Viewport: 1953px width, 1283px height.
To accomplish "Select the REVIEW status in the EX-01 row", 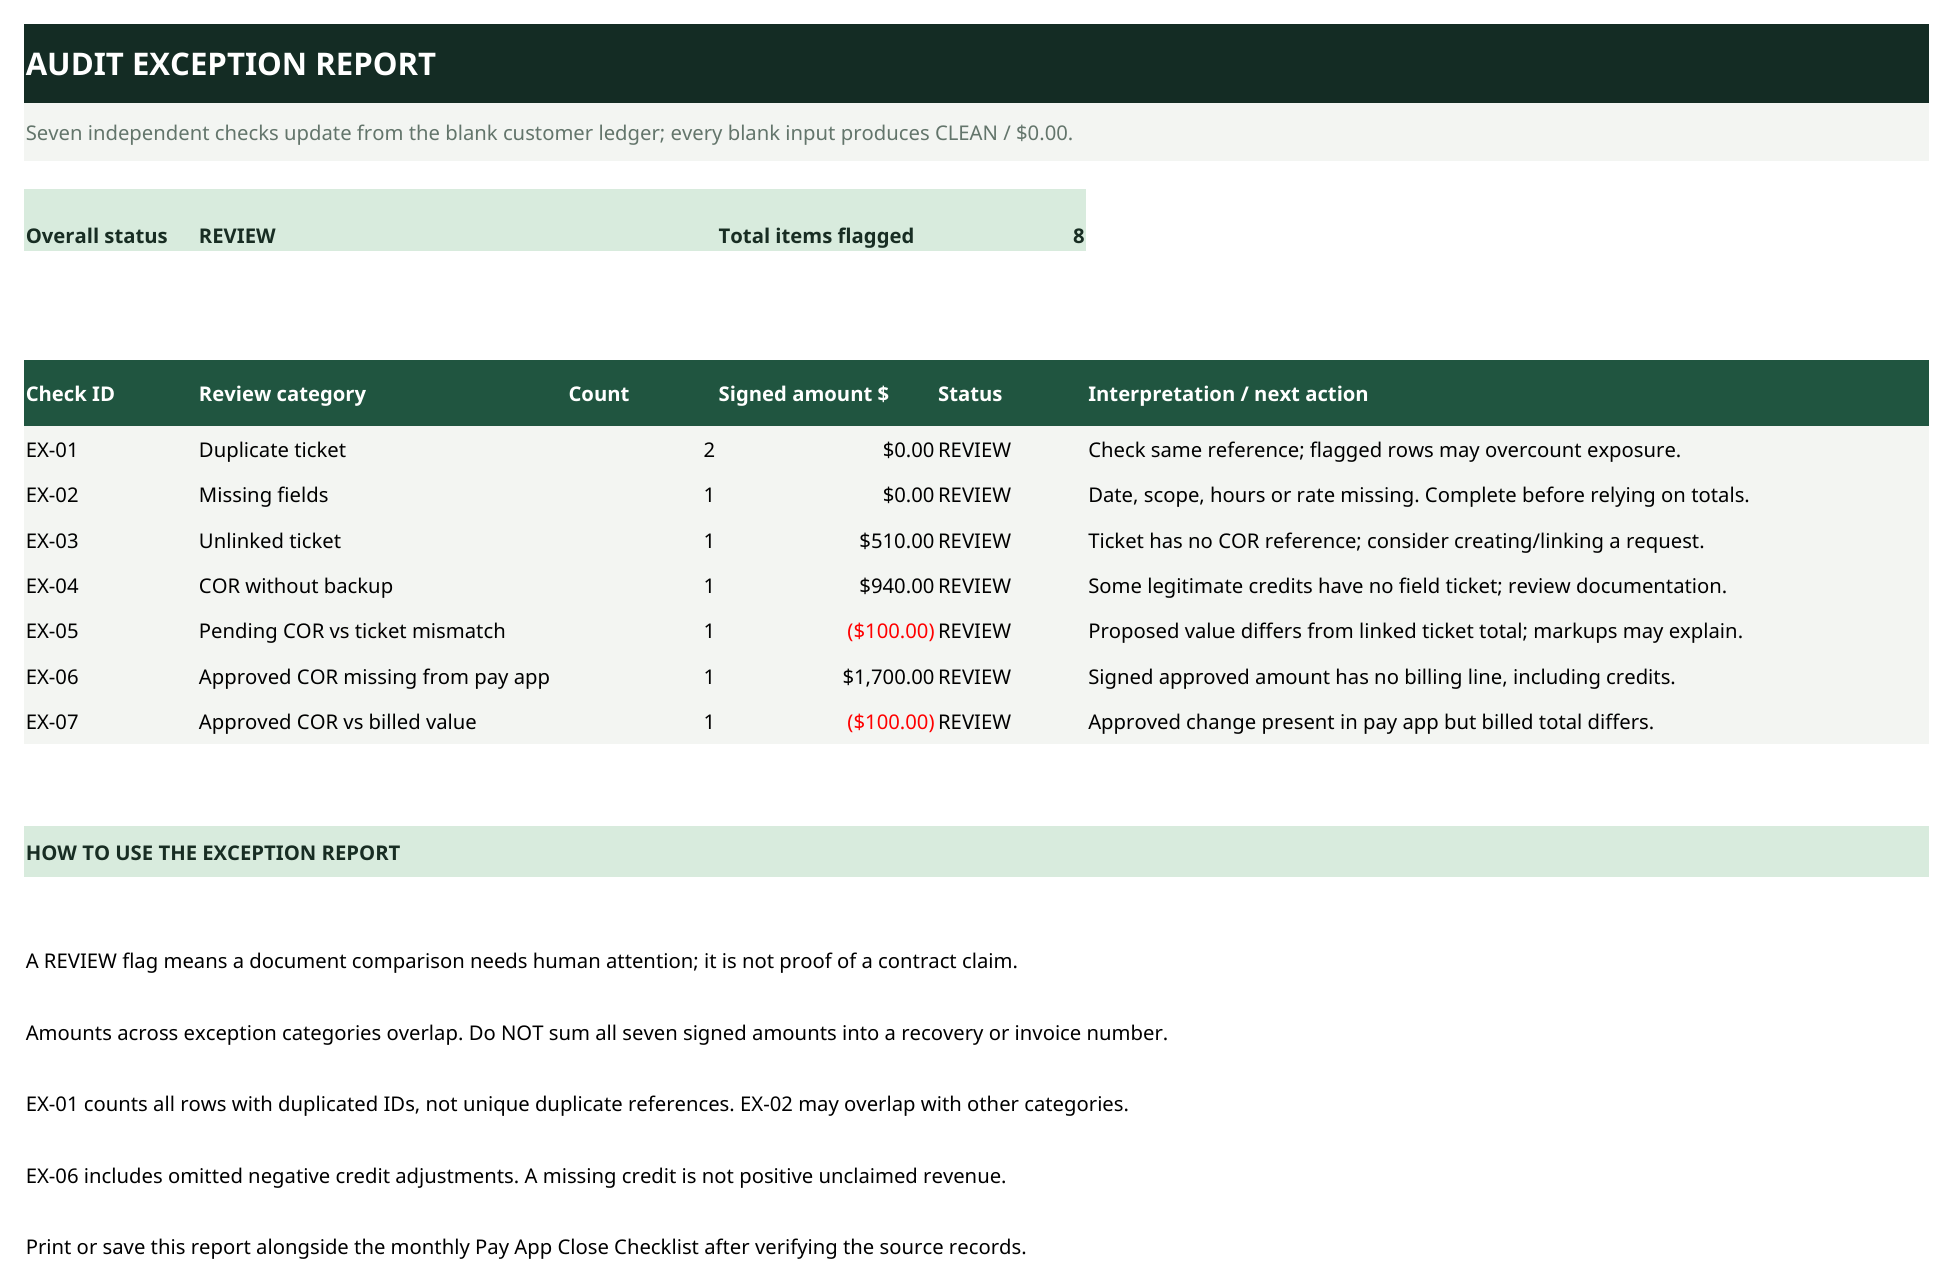I will pos(974,450).
